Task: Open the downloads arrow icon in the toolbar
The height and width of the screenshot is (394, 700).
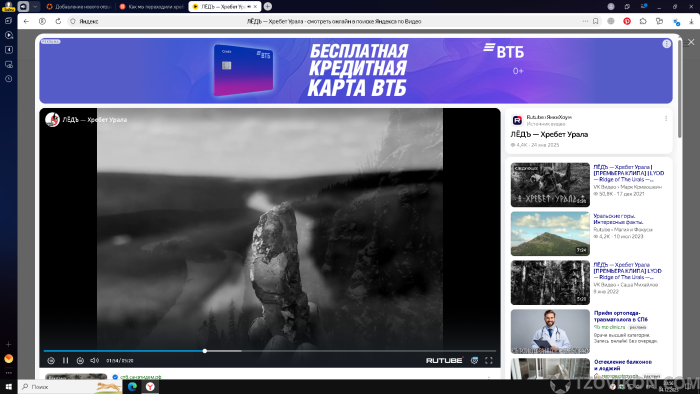Action: 691,21
